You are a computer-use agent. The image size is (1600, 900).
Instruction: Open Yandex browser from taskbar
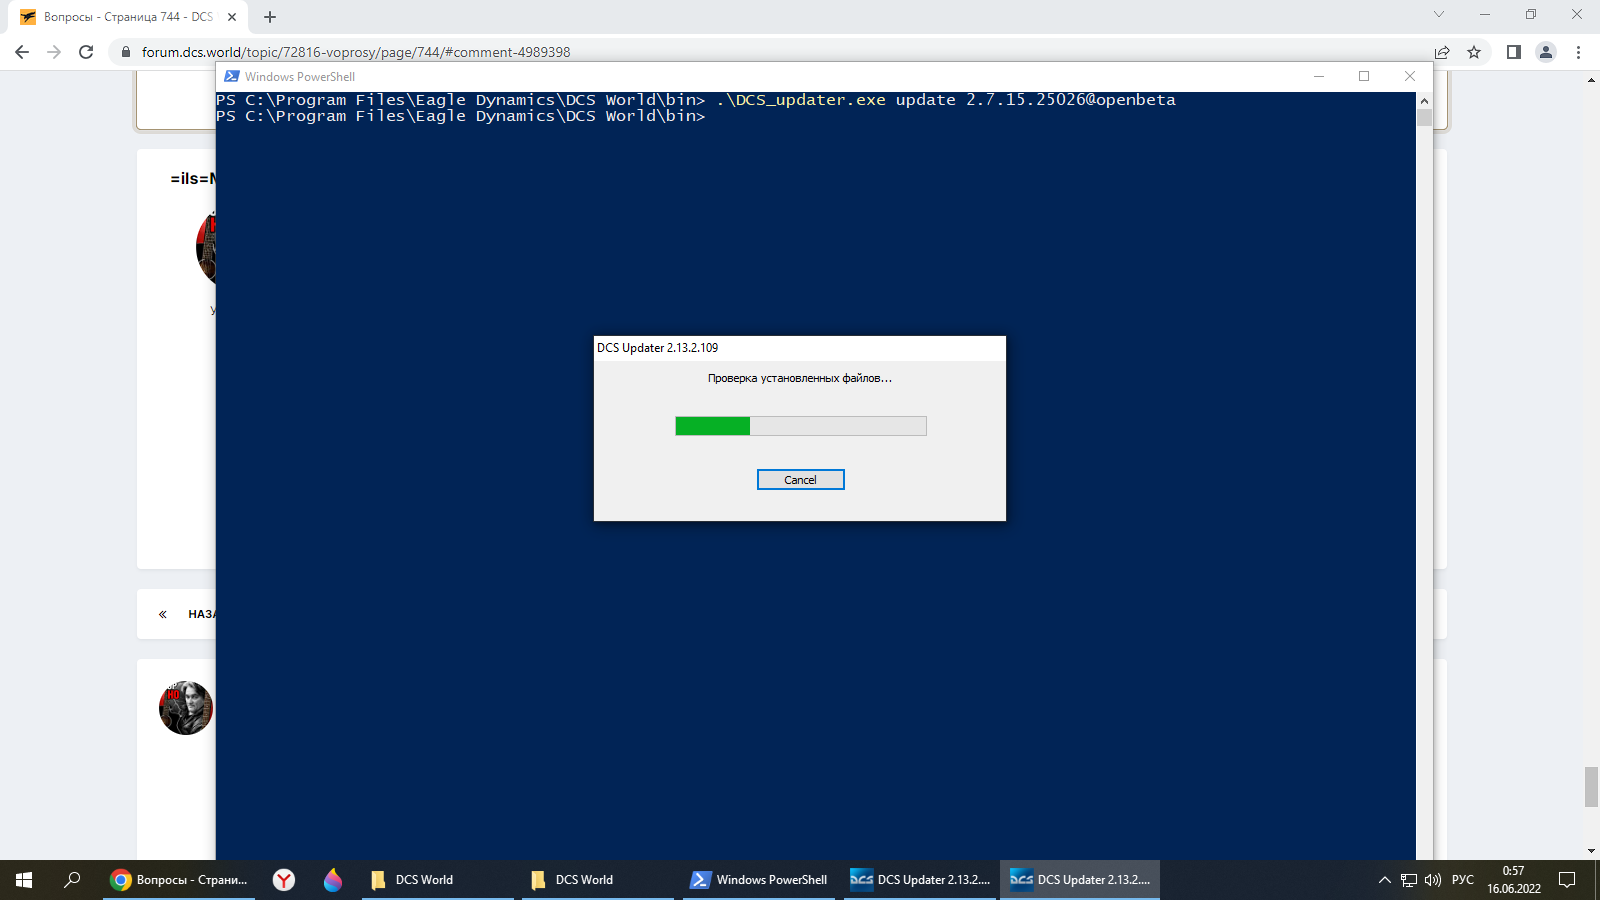[285, 880]
